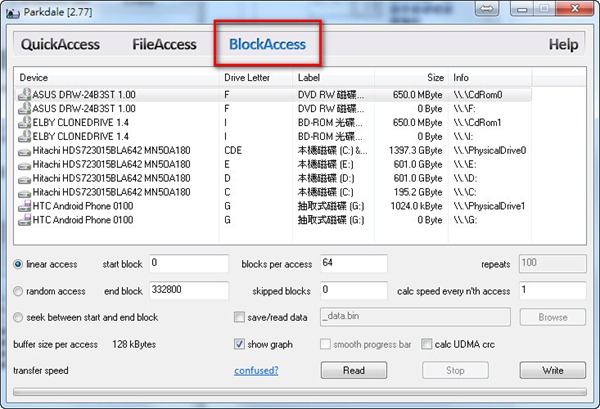Click the removable disk icon of \\.\G: row

tap(24, 220)
